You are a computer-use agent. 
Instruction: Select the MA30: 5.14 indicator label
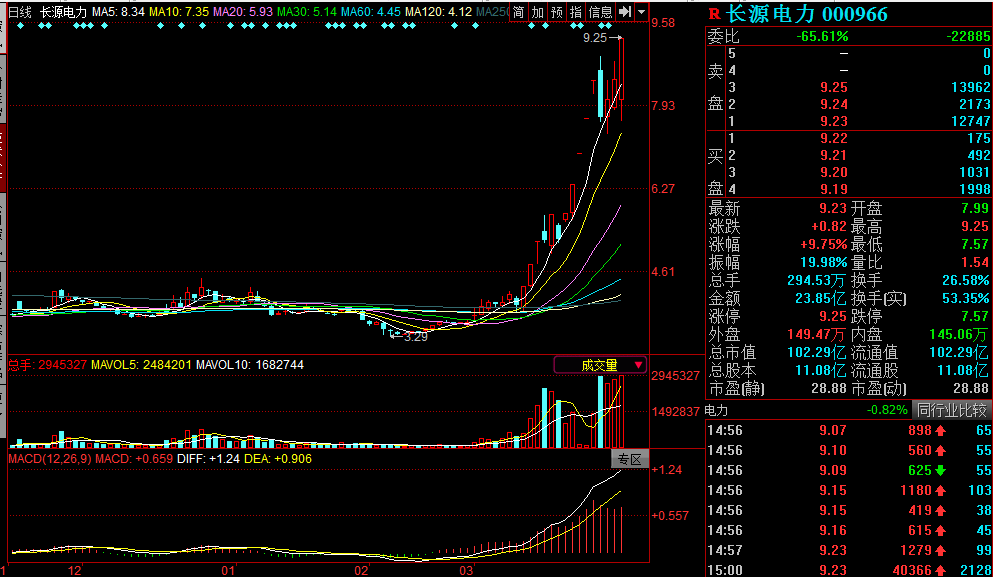pyautogui.click(x=307, y=12)
